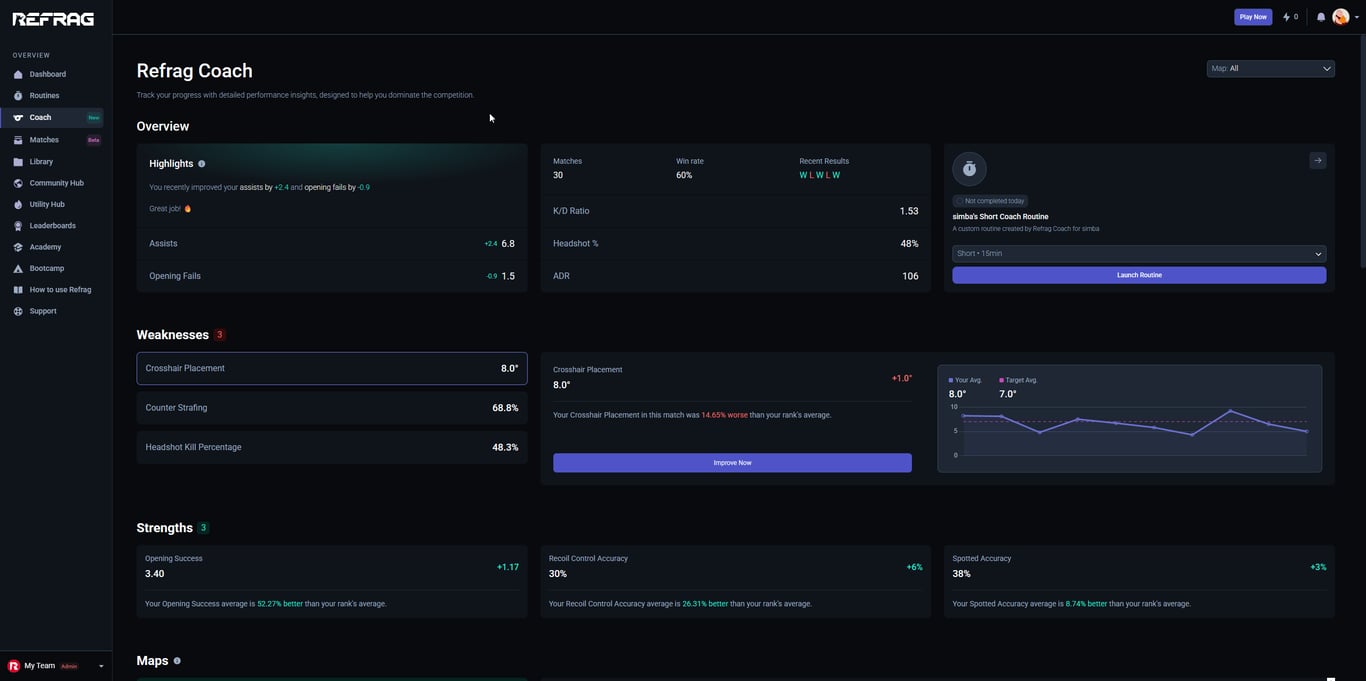Open user avatar profile menu
Screen dimensions: 1366x681
coord(1341,17)
